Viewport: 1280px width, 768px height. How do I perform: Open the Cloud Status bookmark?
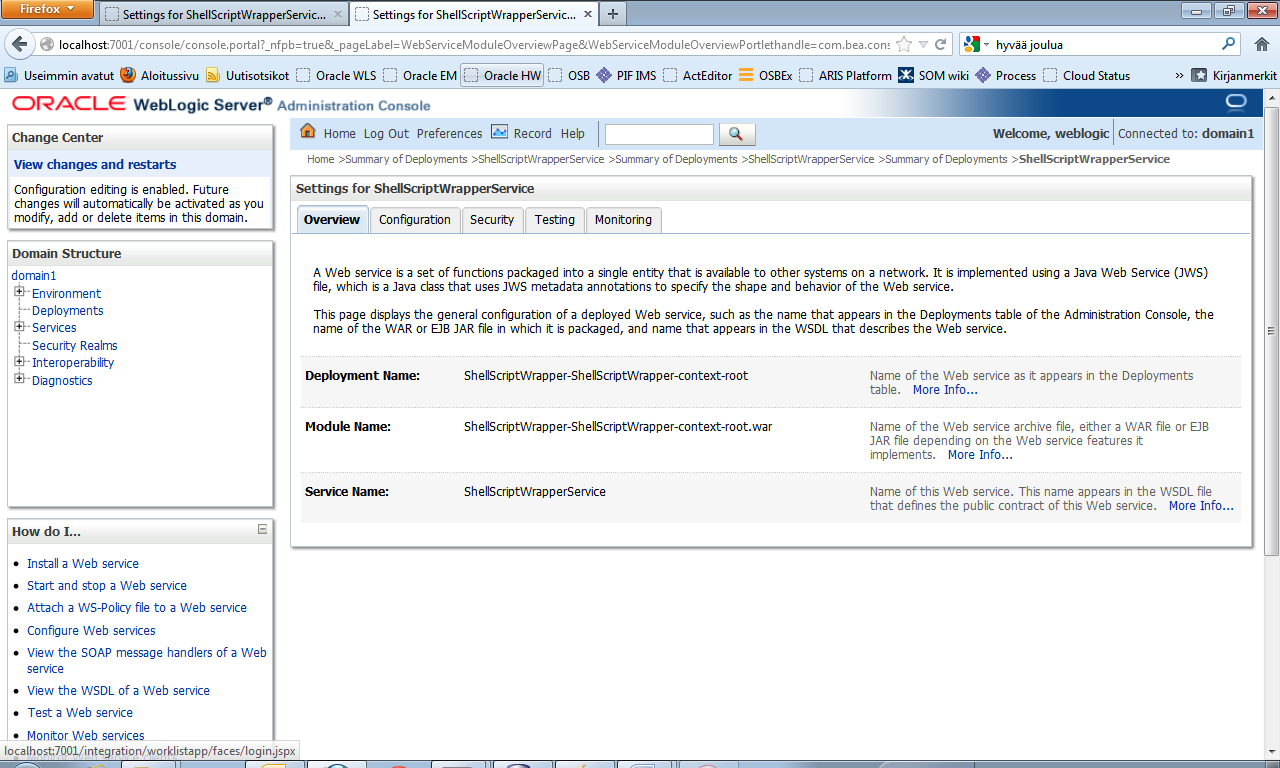pos(1086,75)
